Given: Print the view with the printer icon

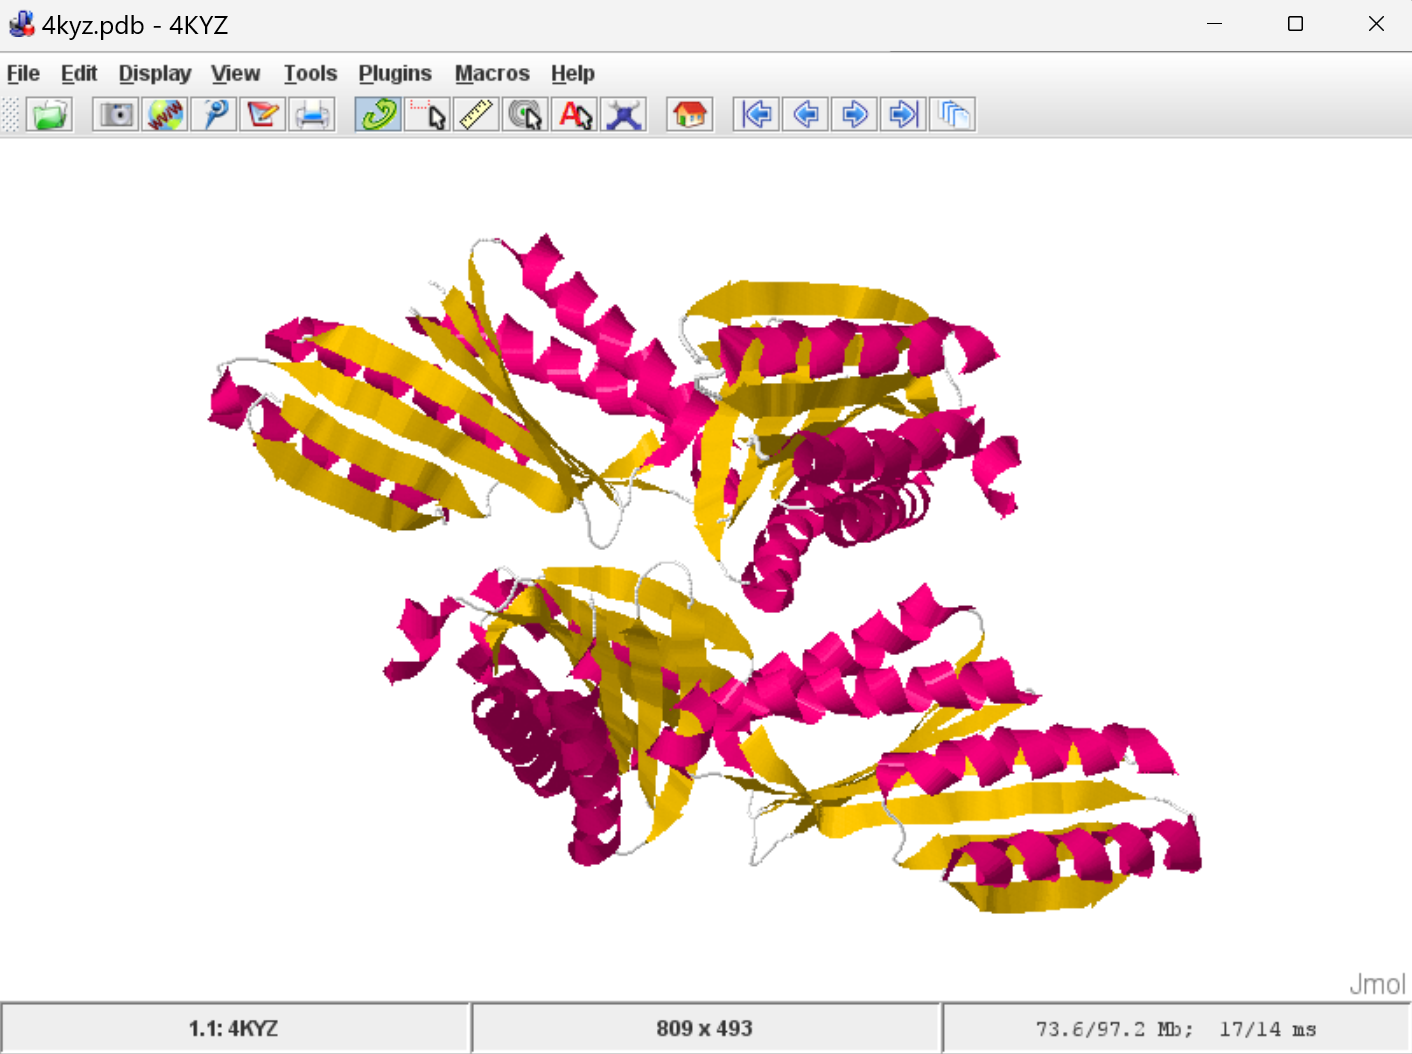Looking at the screenshot, I should coord(312,115).
